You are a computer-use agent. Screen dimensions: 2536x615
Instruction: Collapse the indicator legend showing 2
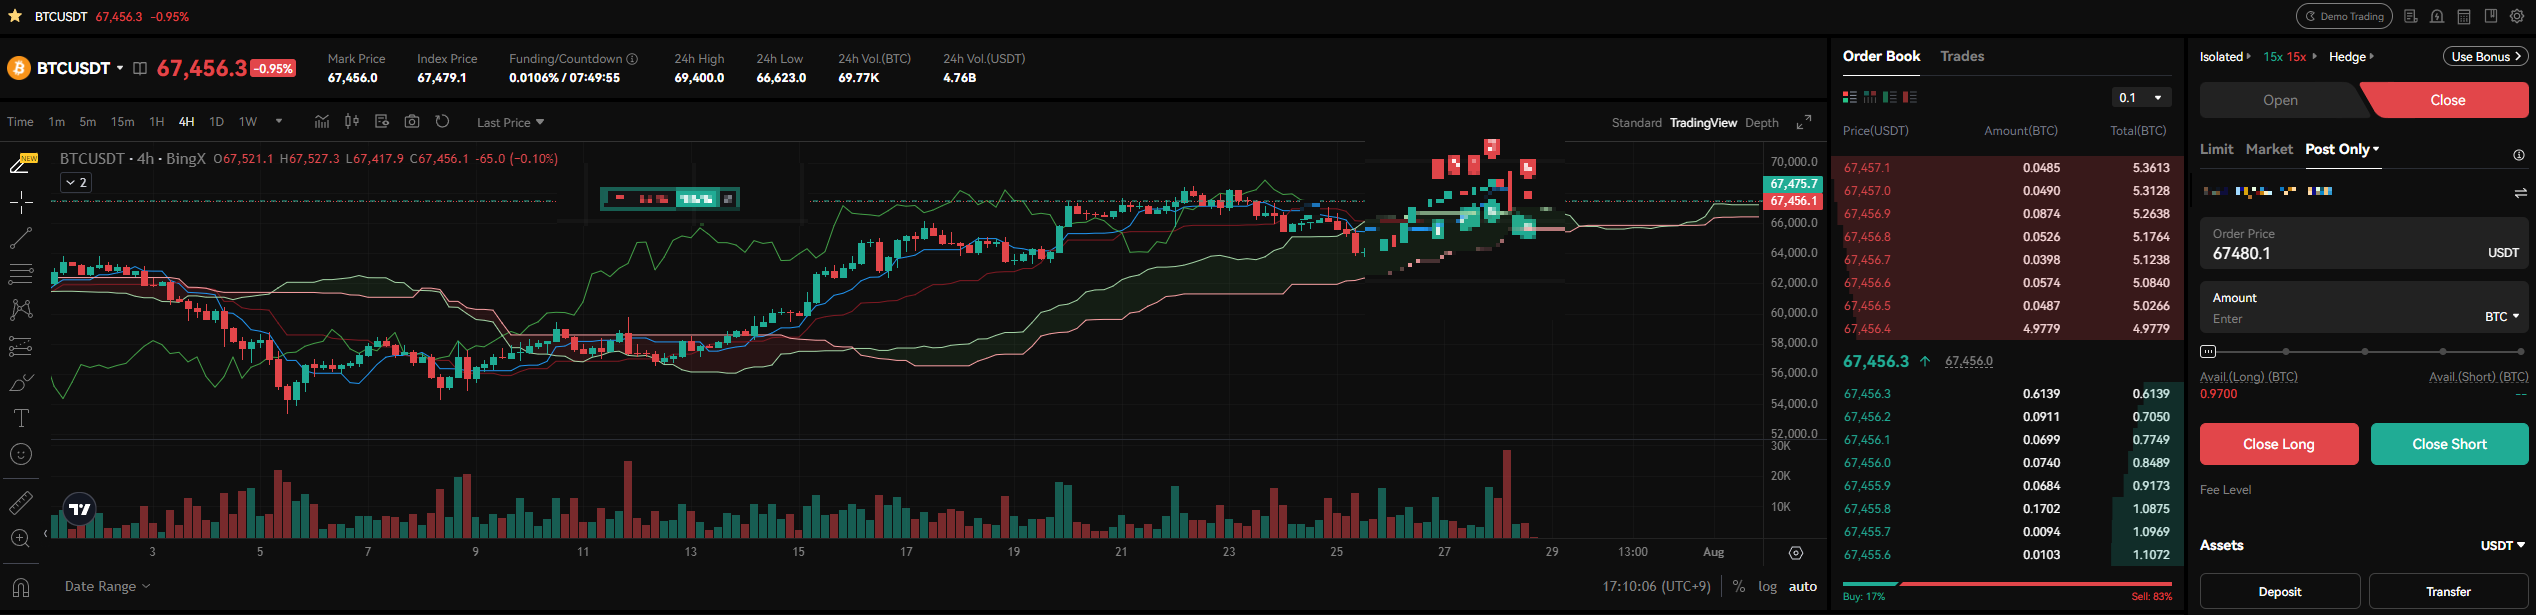[x=76, y=182]
